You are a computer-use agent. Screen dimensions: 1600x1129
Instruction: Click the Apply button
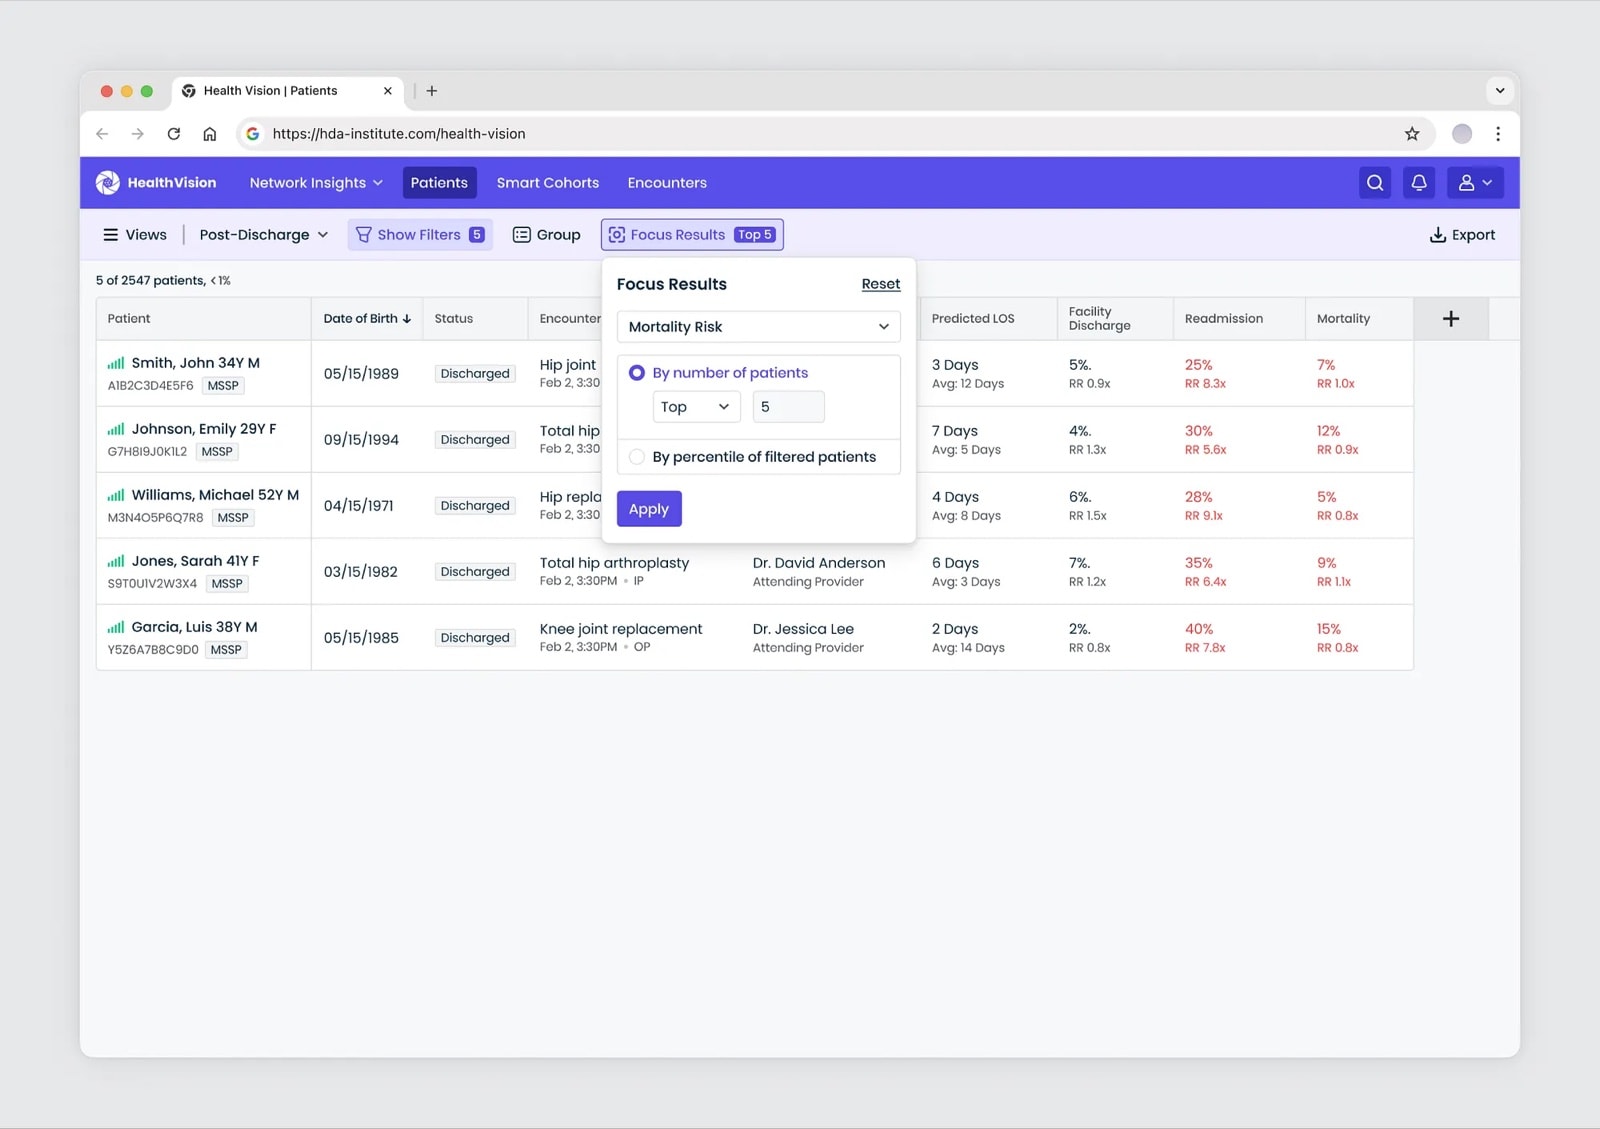[x=649, y=509]
